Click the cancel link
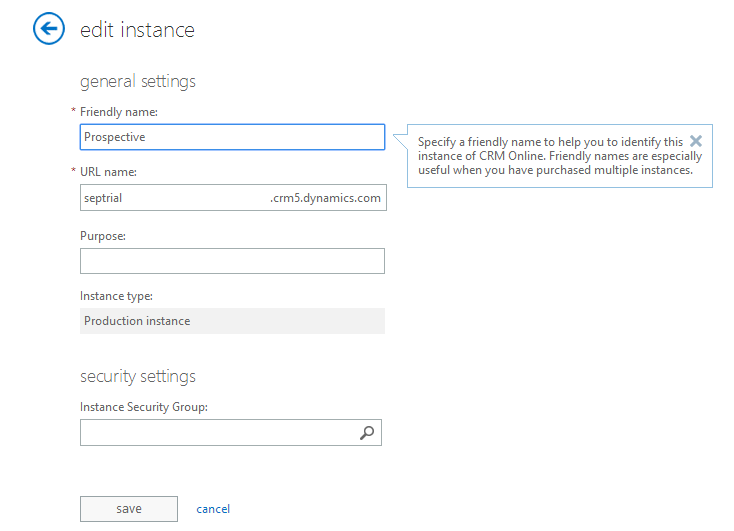Screen dimensions: 734x531 pyautogui.click(x=213, y=509)
